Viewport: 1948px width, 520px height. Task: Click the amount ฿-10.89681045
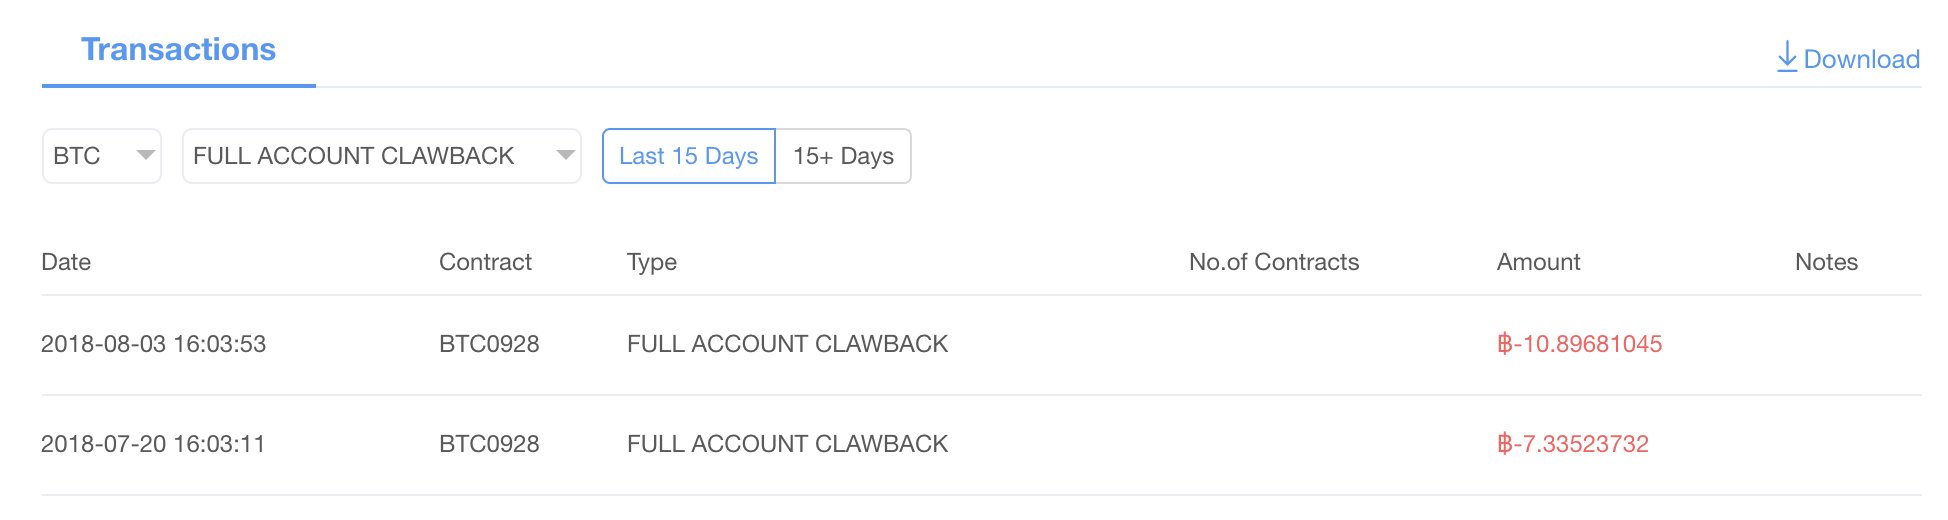[1579, 344]
